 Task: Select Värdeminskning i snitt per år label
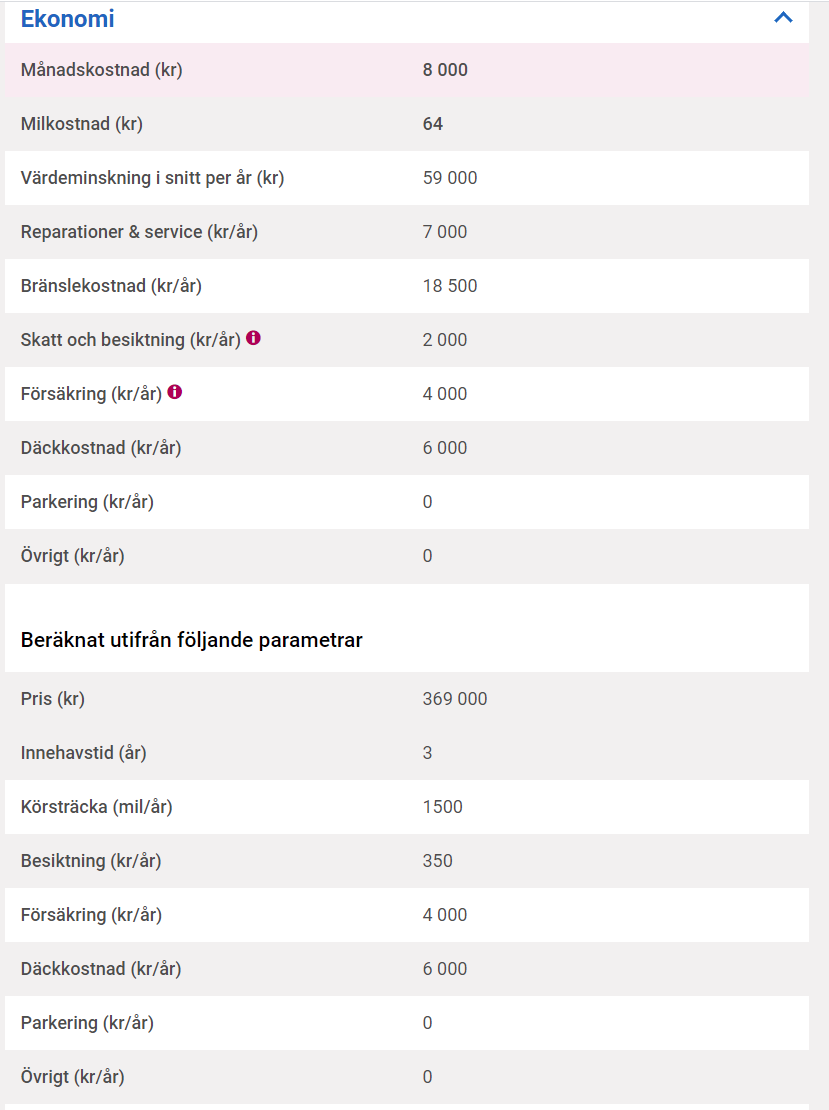pyautogui.click(x=152, y=178)
